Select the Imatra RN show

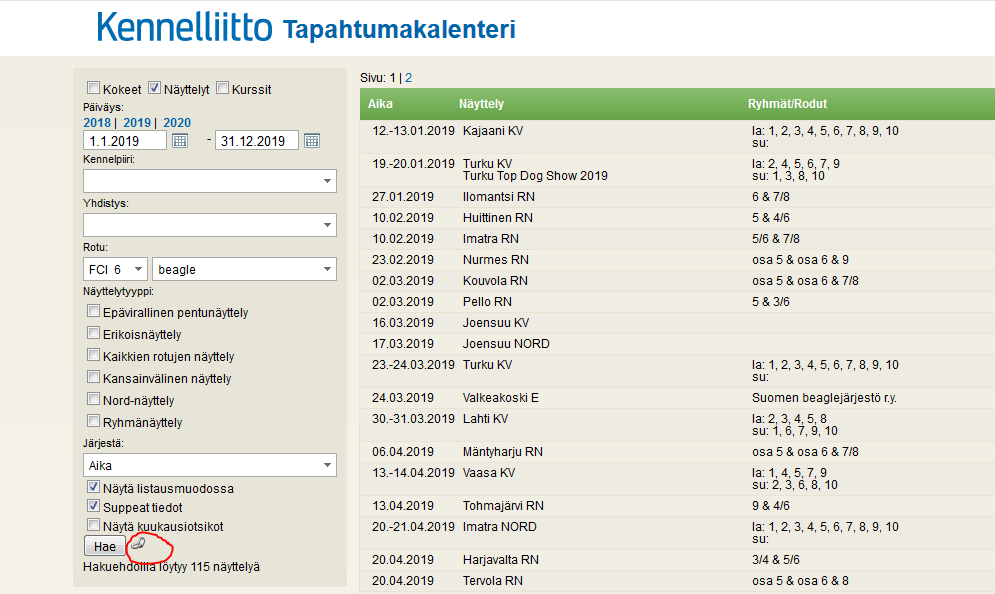tap(491, 239)
